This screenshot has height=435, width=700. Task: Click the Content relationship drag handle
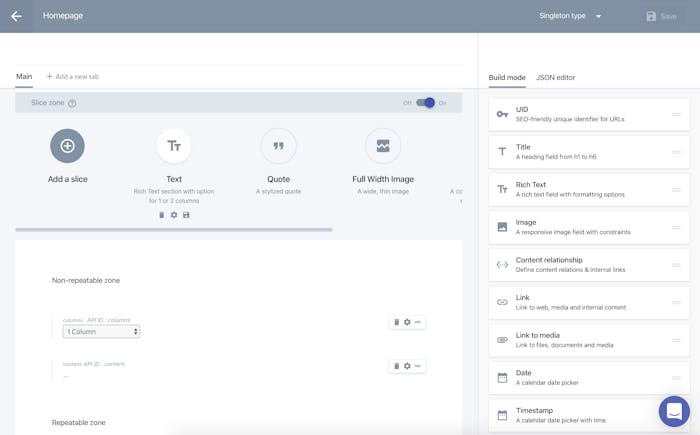point(676,265)
